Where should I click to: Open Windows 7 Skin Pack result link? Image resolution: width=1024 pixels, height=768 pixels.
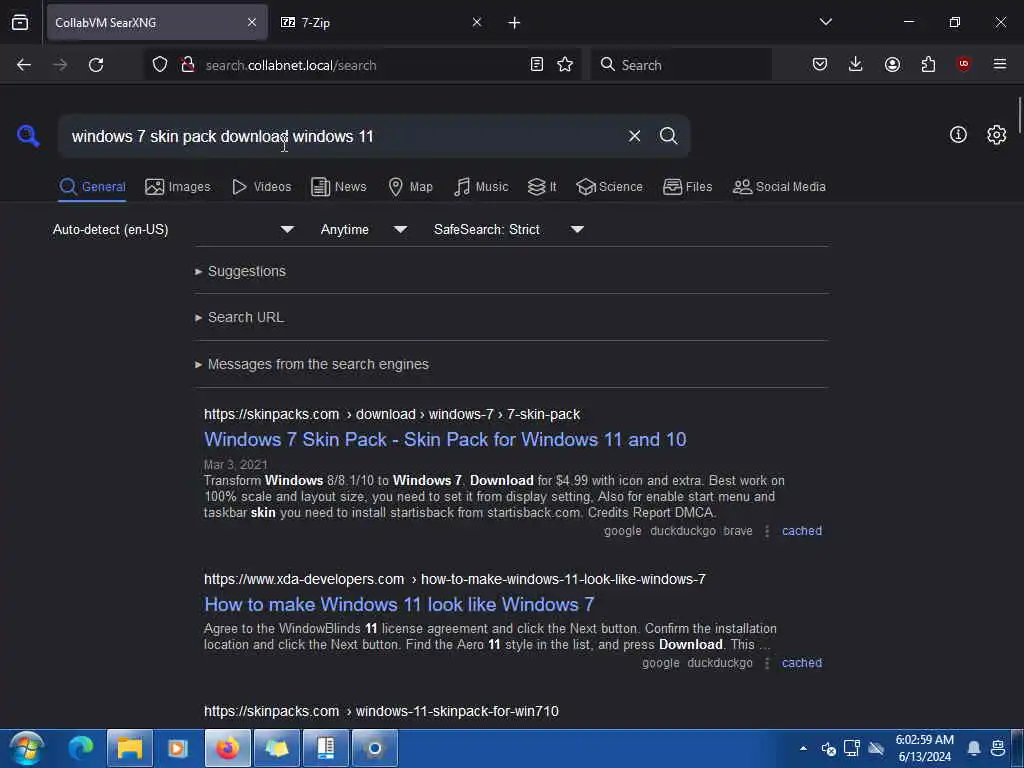click(445, 440)
